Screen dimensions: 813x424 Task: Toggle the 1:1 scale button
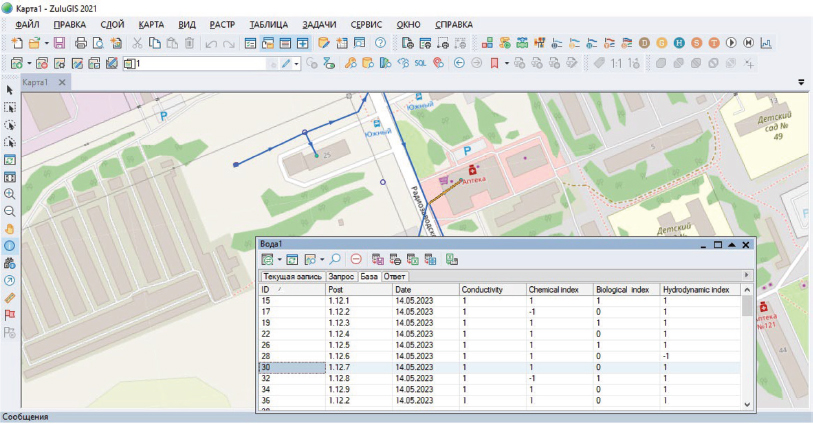617,63
